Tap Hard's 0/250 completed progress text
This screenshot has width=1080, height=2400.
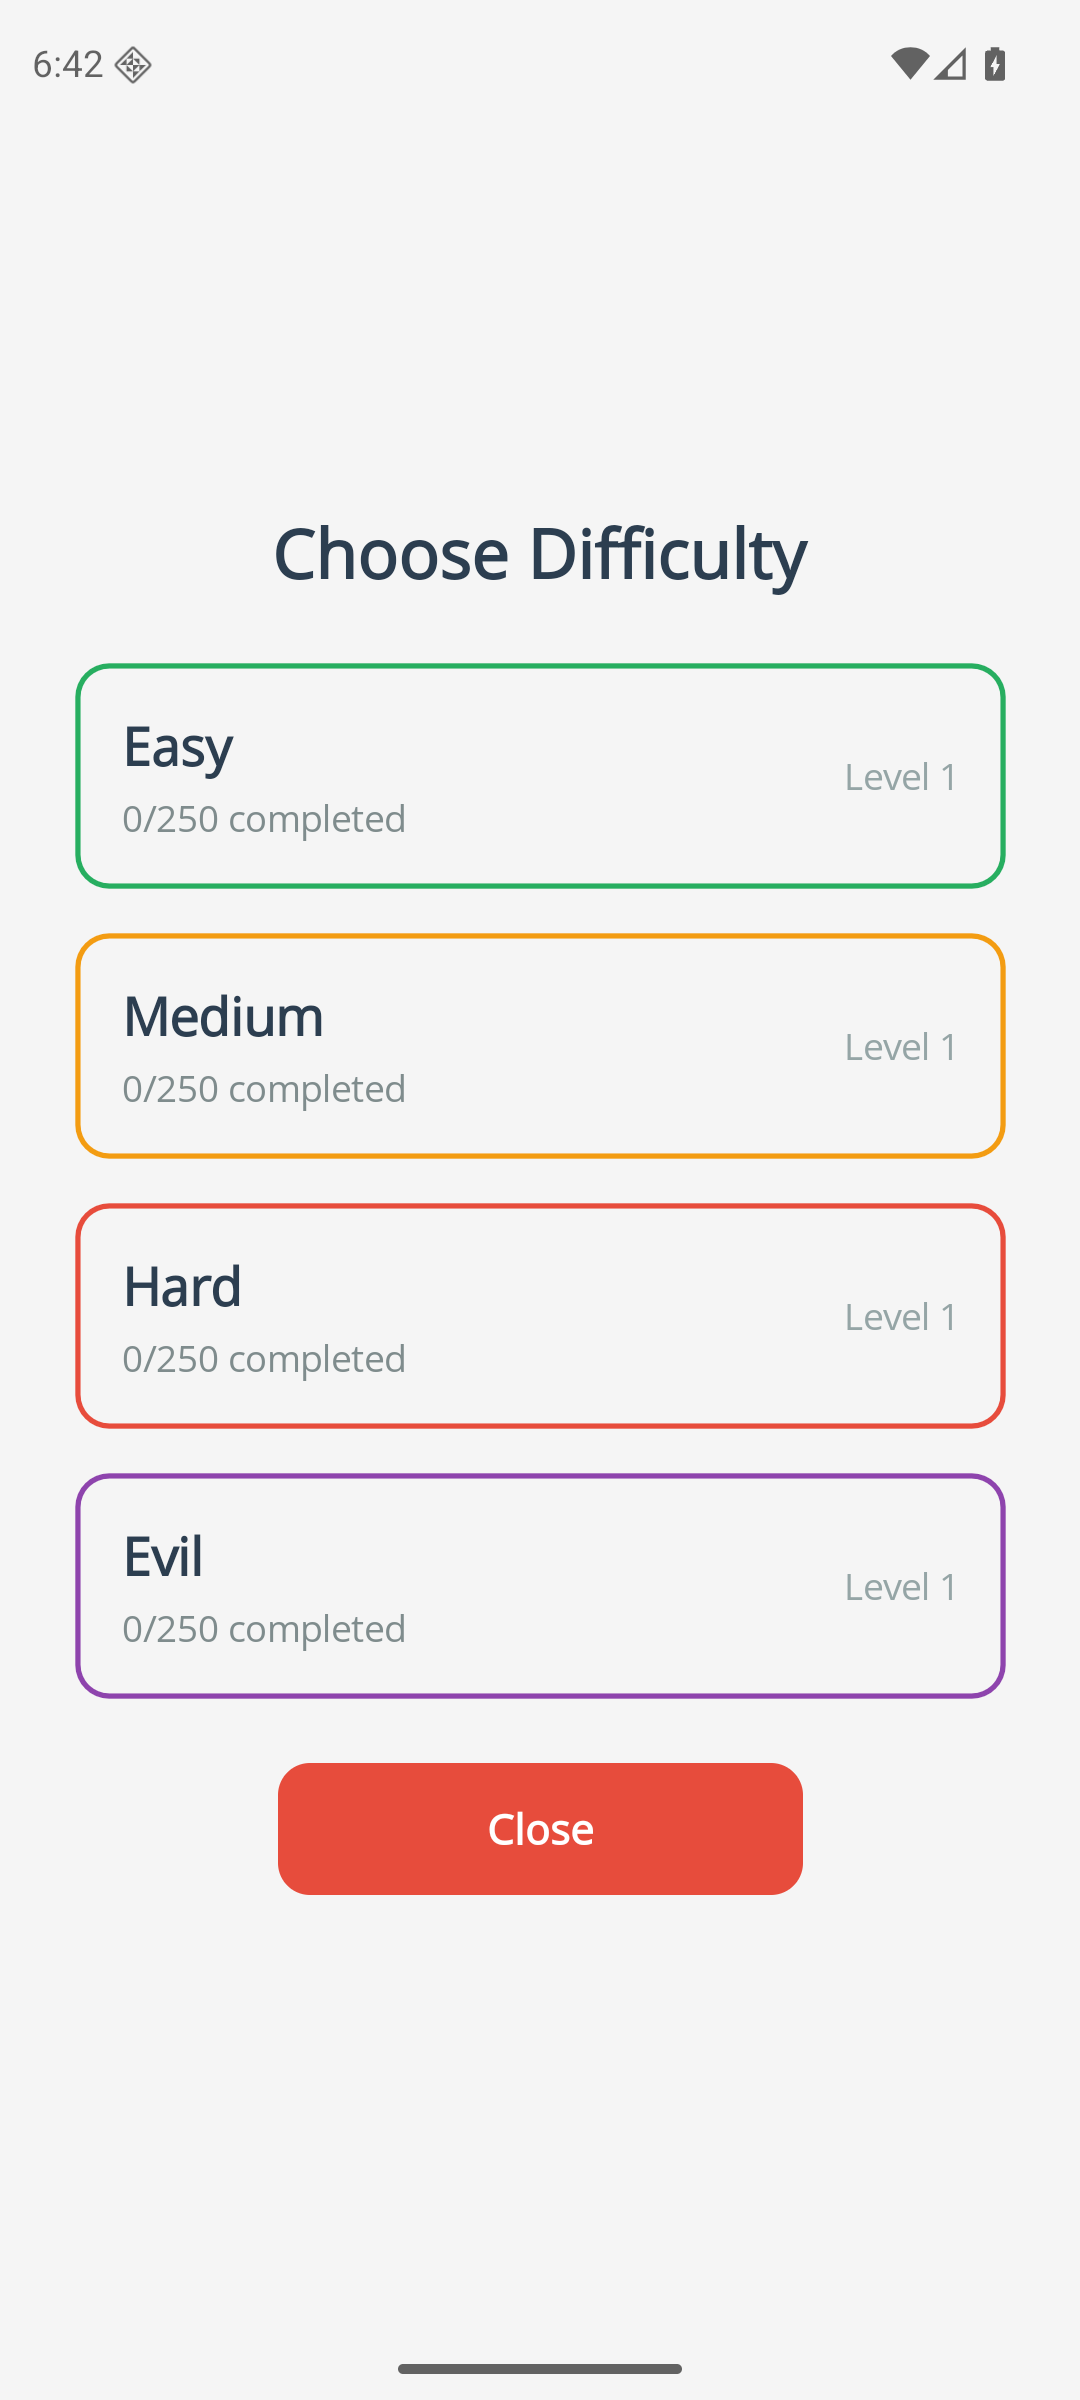tap(264, 1359)
